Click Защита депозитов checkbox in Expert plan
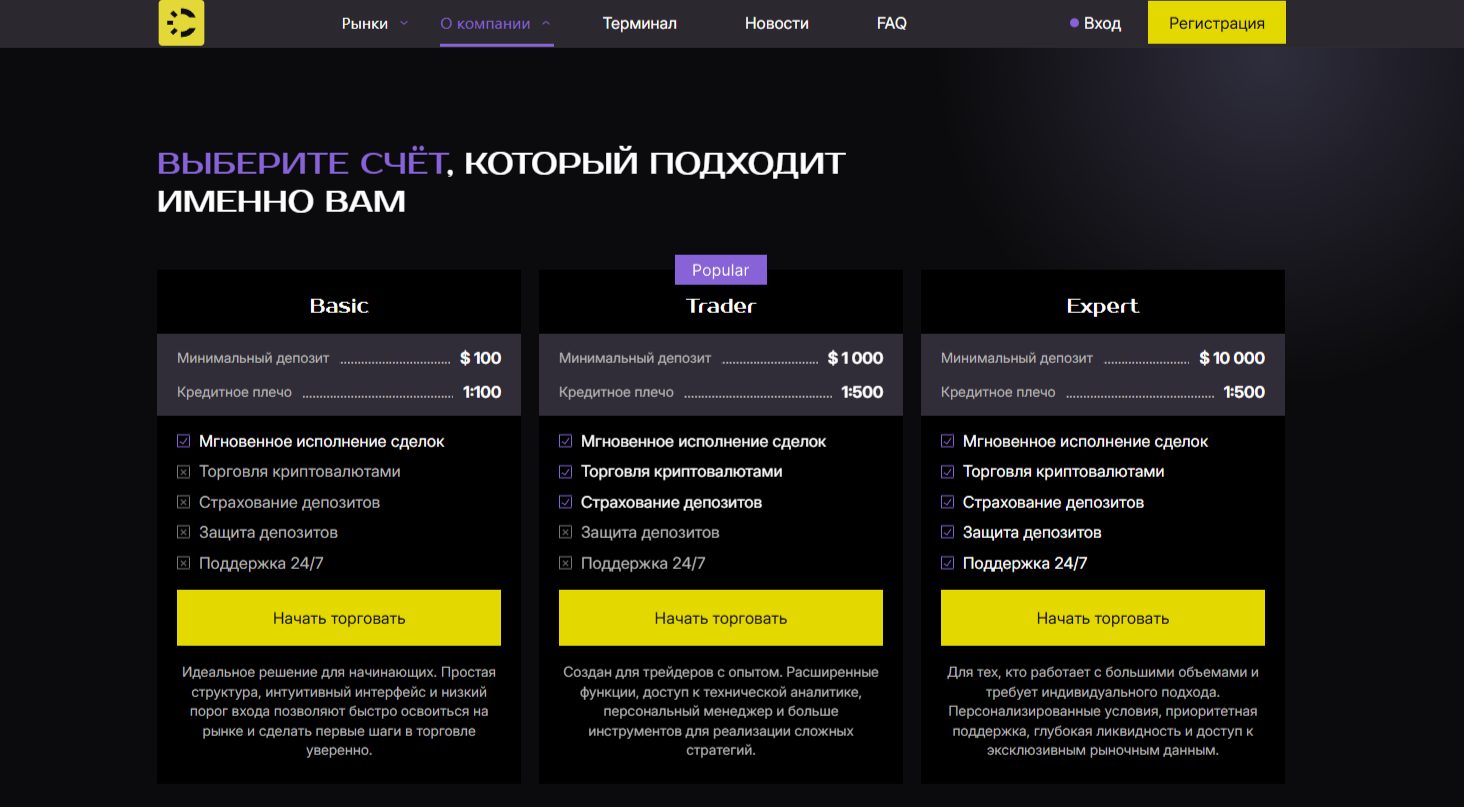This screenshot has width=1464, height=807. 947,532
